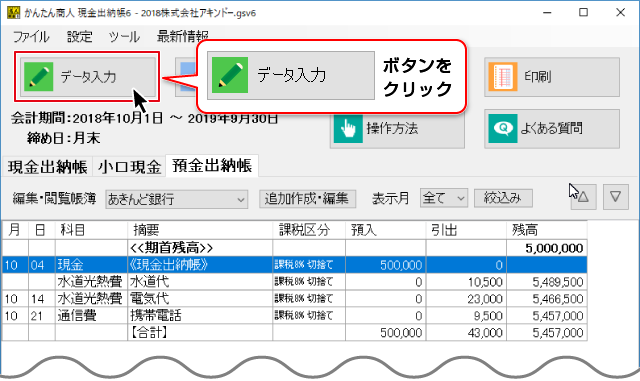Screen dimensions: 640x381
Task: Click the 追加作成・編集 button
Action: [x=307, y=198]
